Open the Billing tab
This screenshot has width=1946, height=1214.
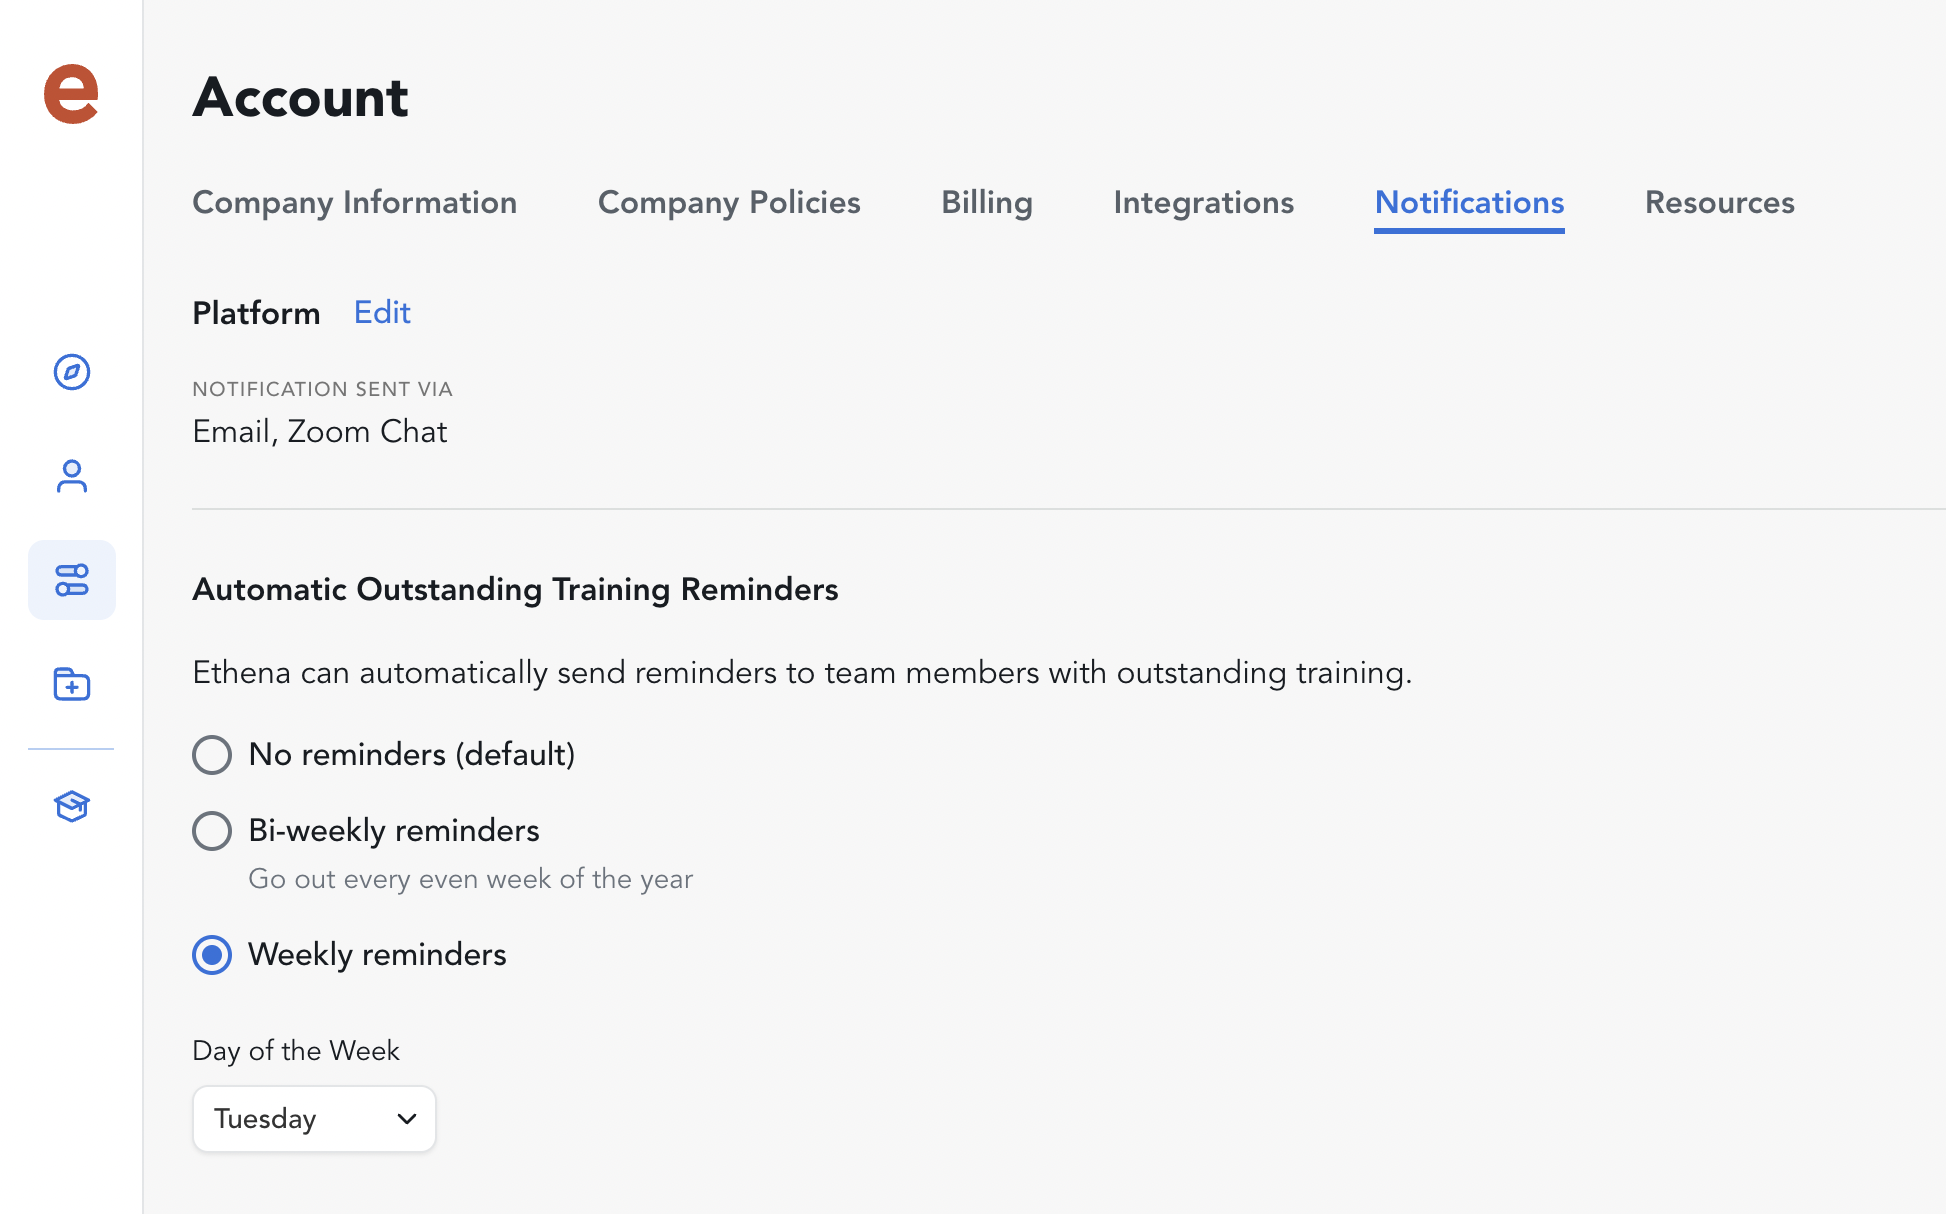click(986, 203)
